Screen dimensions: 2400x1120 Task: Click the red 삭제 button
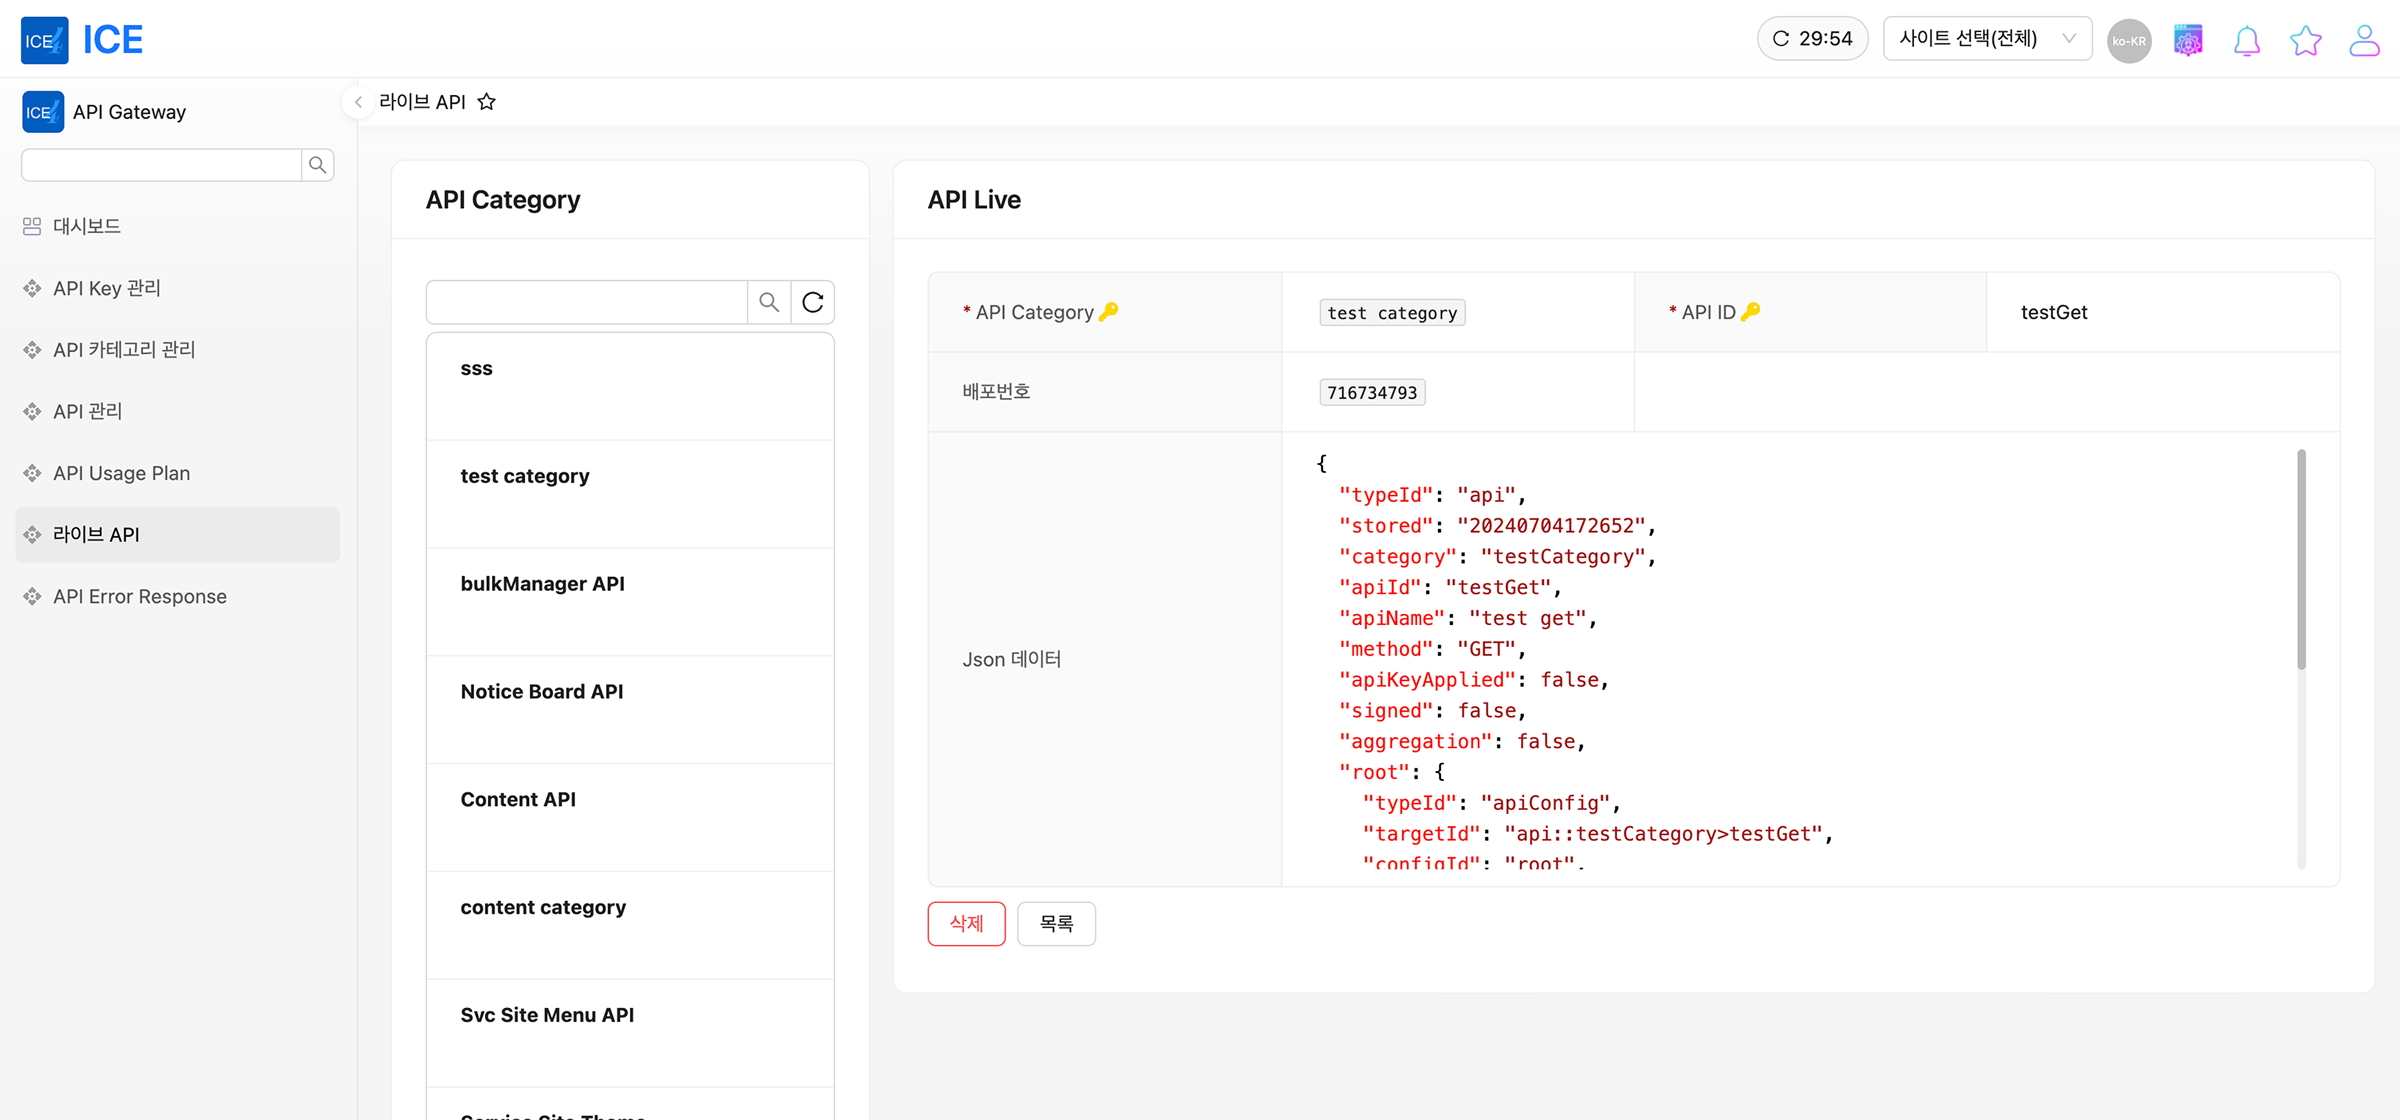pos(966,923)
